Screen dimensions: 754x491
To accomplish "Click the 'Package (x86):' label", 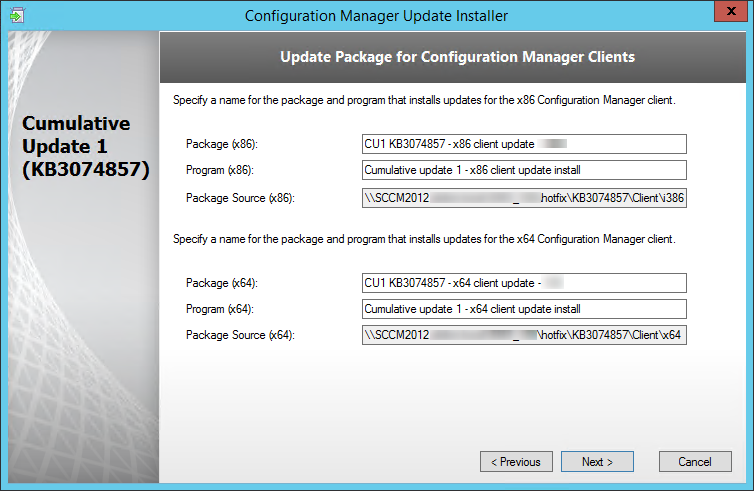I will [222, 144].
